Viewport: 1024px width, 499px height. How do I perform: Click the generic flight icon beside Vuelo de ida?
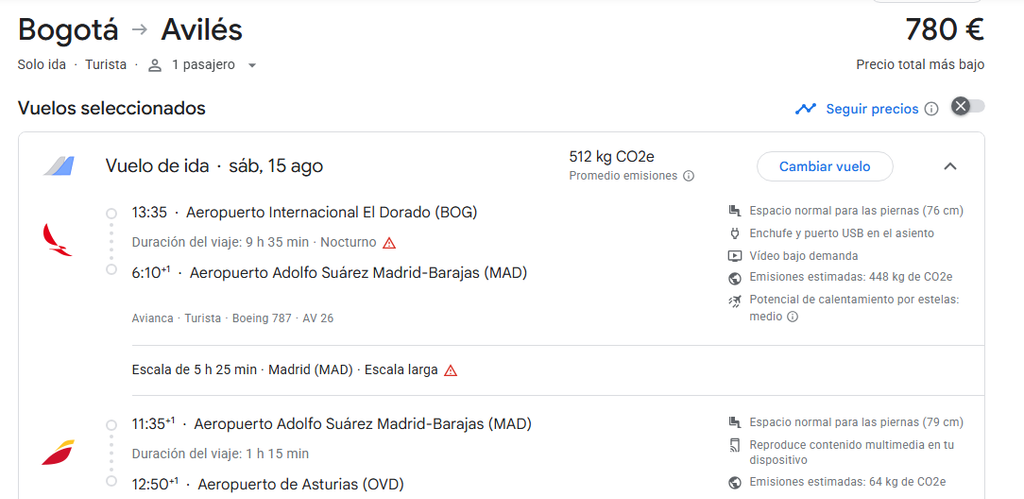point(59,167)
